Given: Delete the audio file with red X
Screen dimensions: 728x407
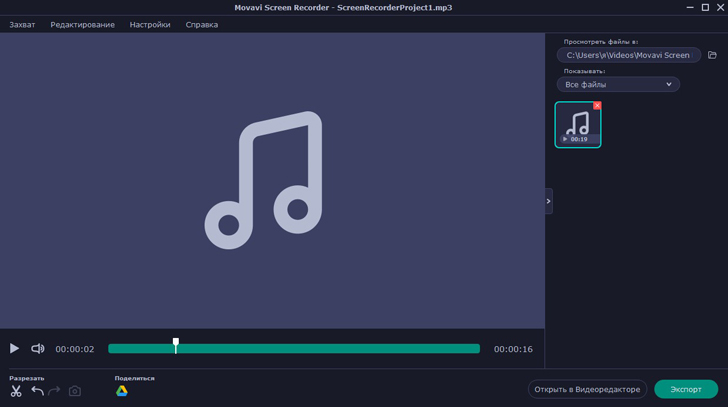Looking at the screenshot, I should click(x=597, y=106).
